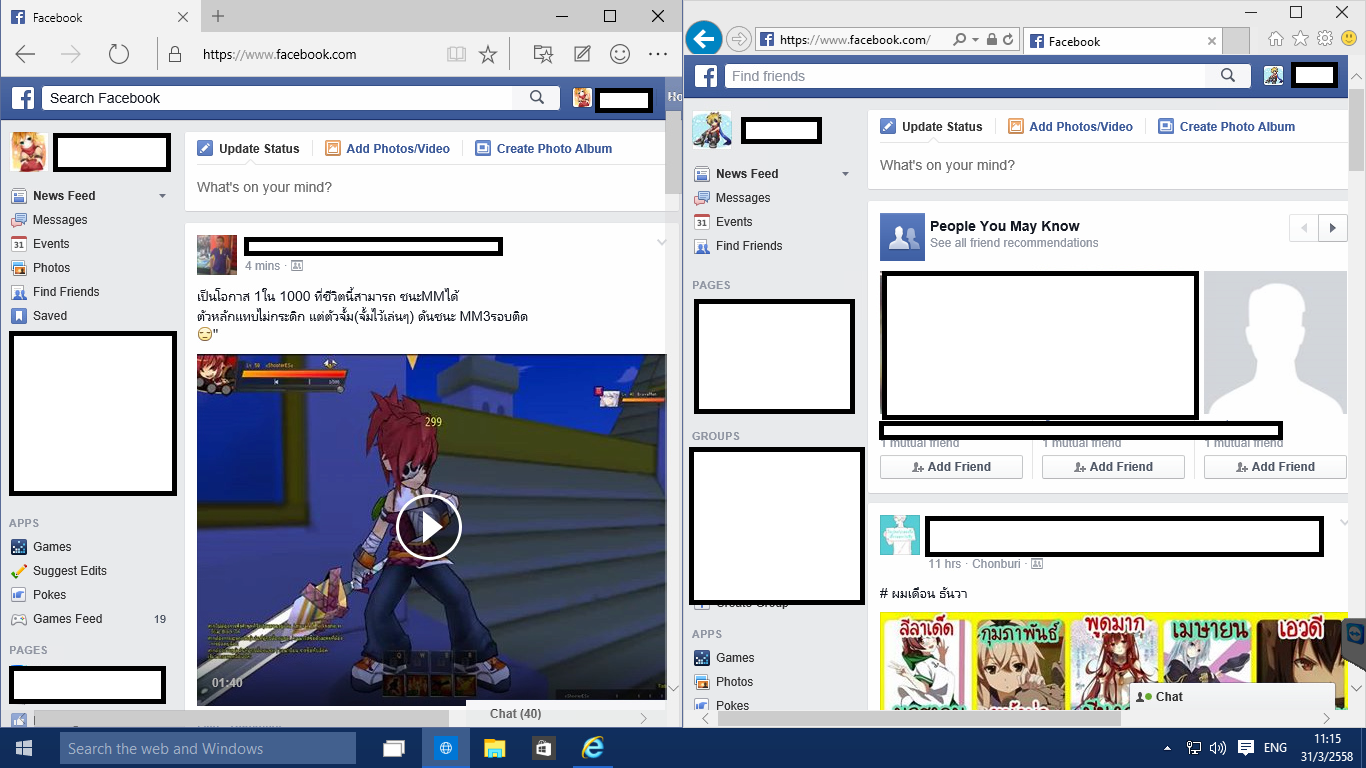Viewport: 1366px width, 768px height.
Task: Open File Explorer from taskbar
Action: click(x=494, y=748)
